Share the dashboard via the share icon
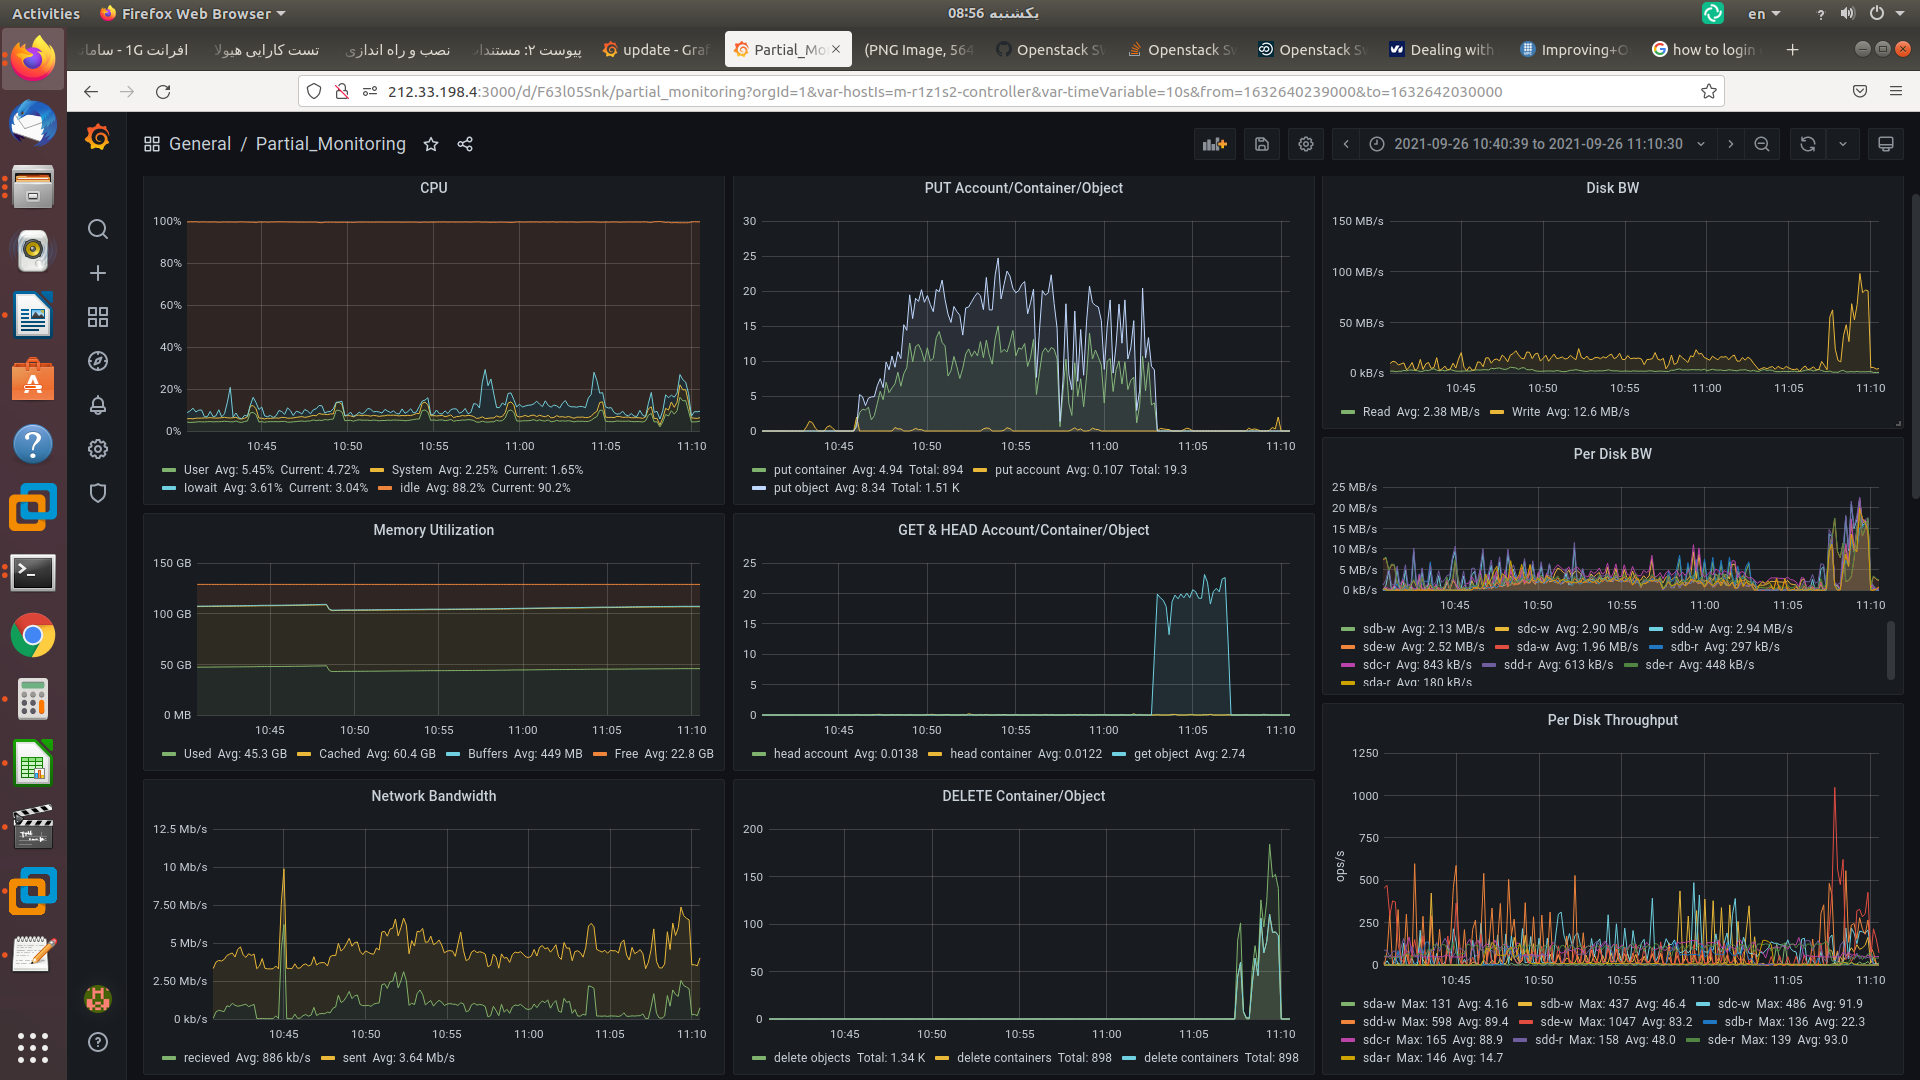The width and height of the screenshot is (1920, 1080). point(465,144)
